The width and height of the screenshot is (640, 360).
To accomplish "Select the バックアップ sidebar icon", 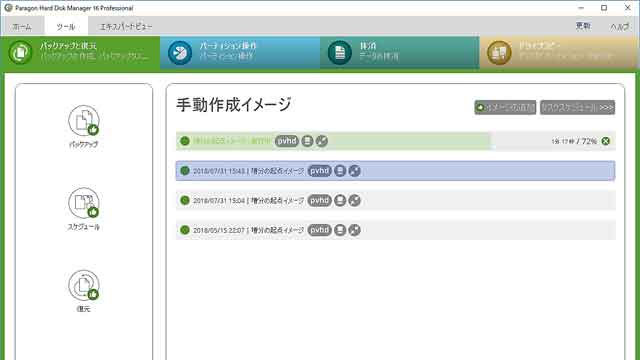I will point(84,126).
